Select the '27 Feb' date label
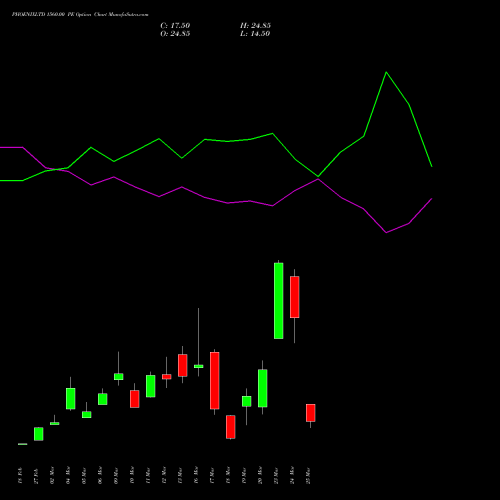 point(36,476)
